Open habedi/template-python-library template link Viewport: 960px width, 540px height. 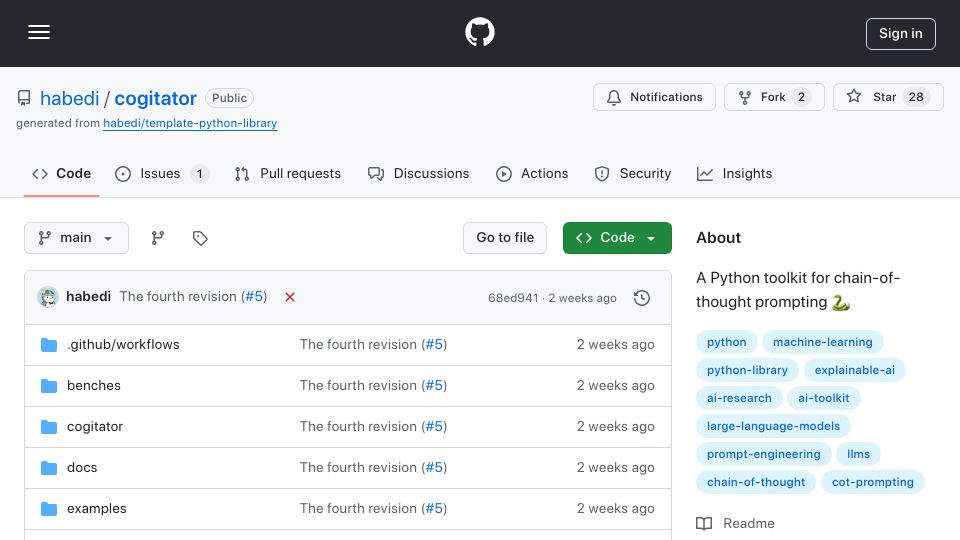click(x=190, y=123)
